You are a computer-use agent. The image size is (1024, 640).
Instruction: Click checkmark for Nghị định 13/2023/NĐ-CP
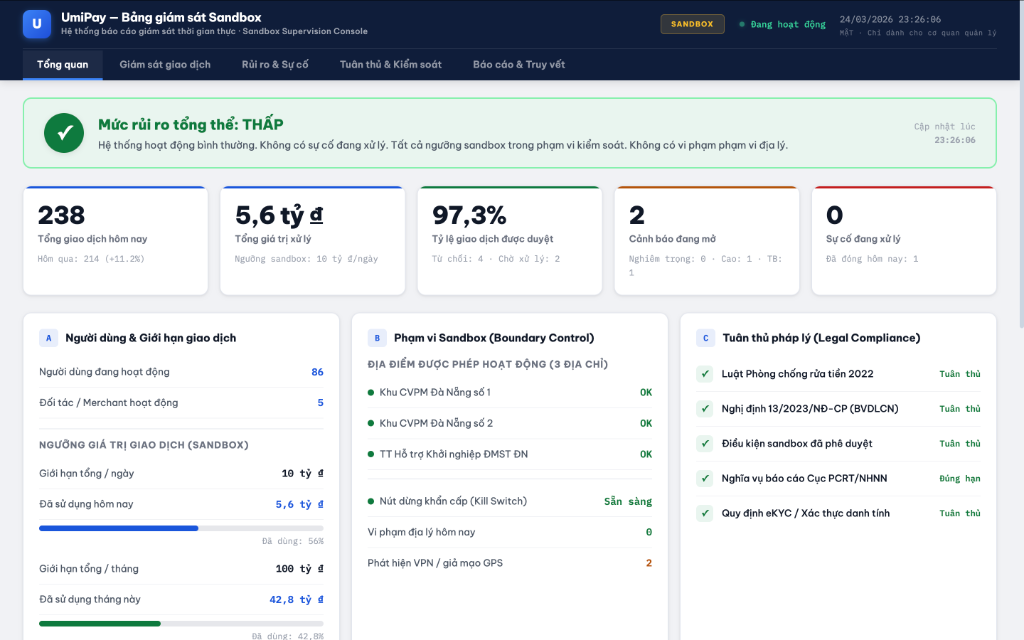704,409
